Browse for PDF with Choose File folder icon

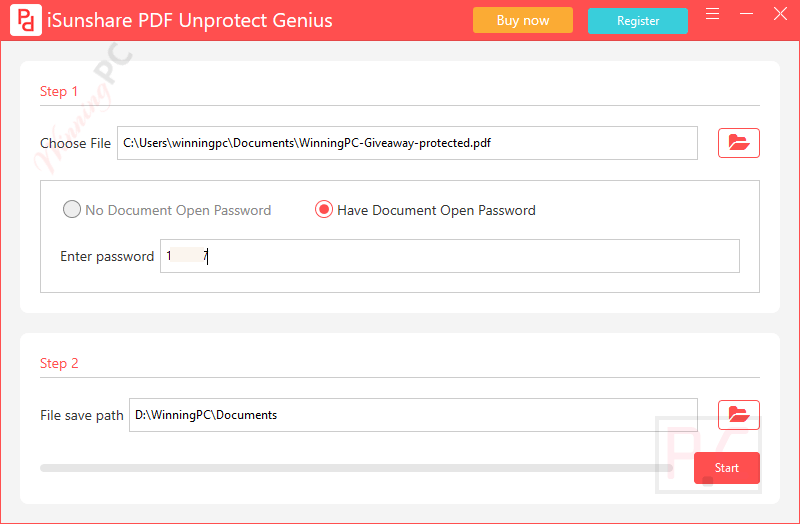[739, 143]
